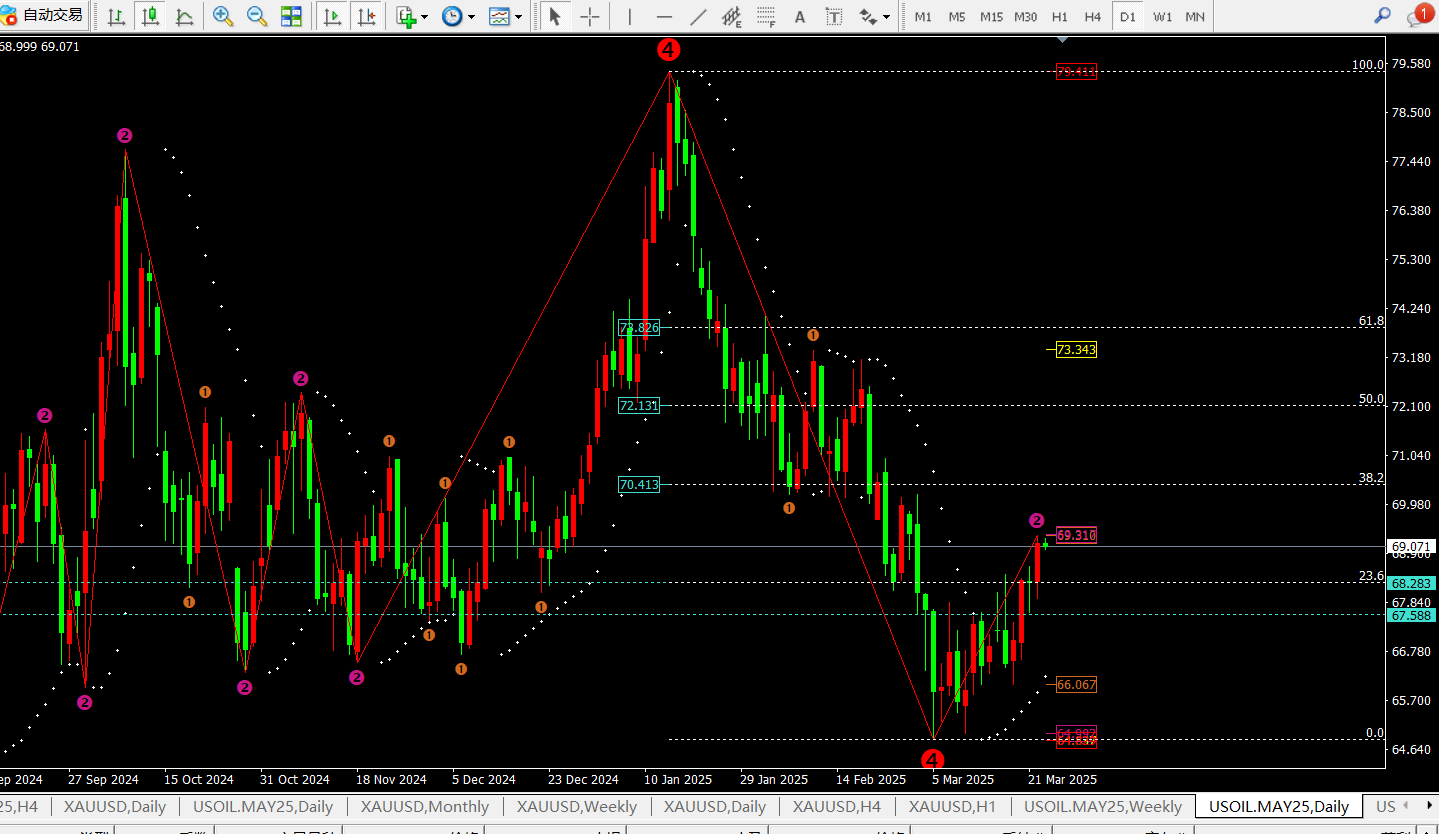Click the zoom out magnifier icon
The height and width of the screenshot is (834, 1439).
[x=257, y=16]
